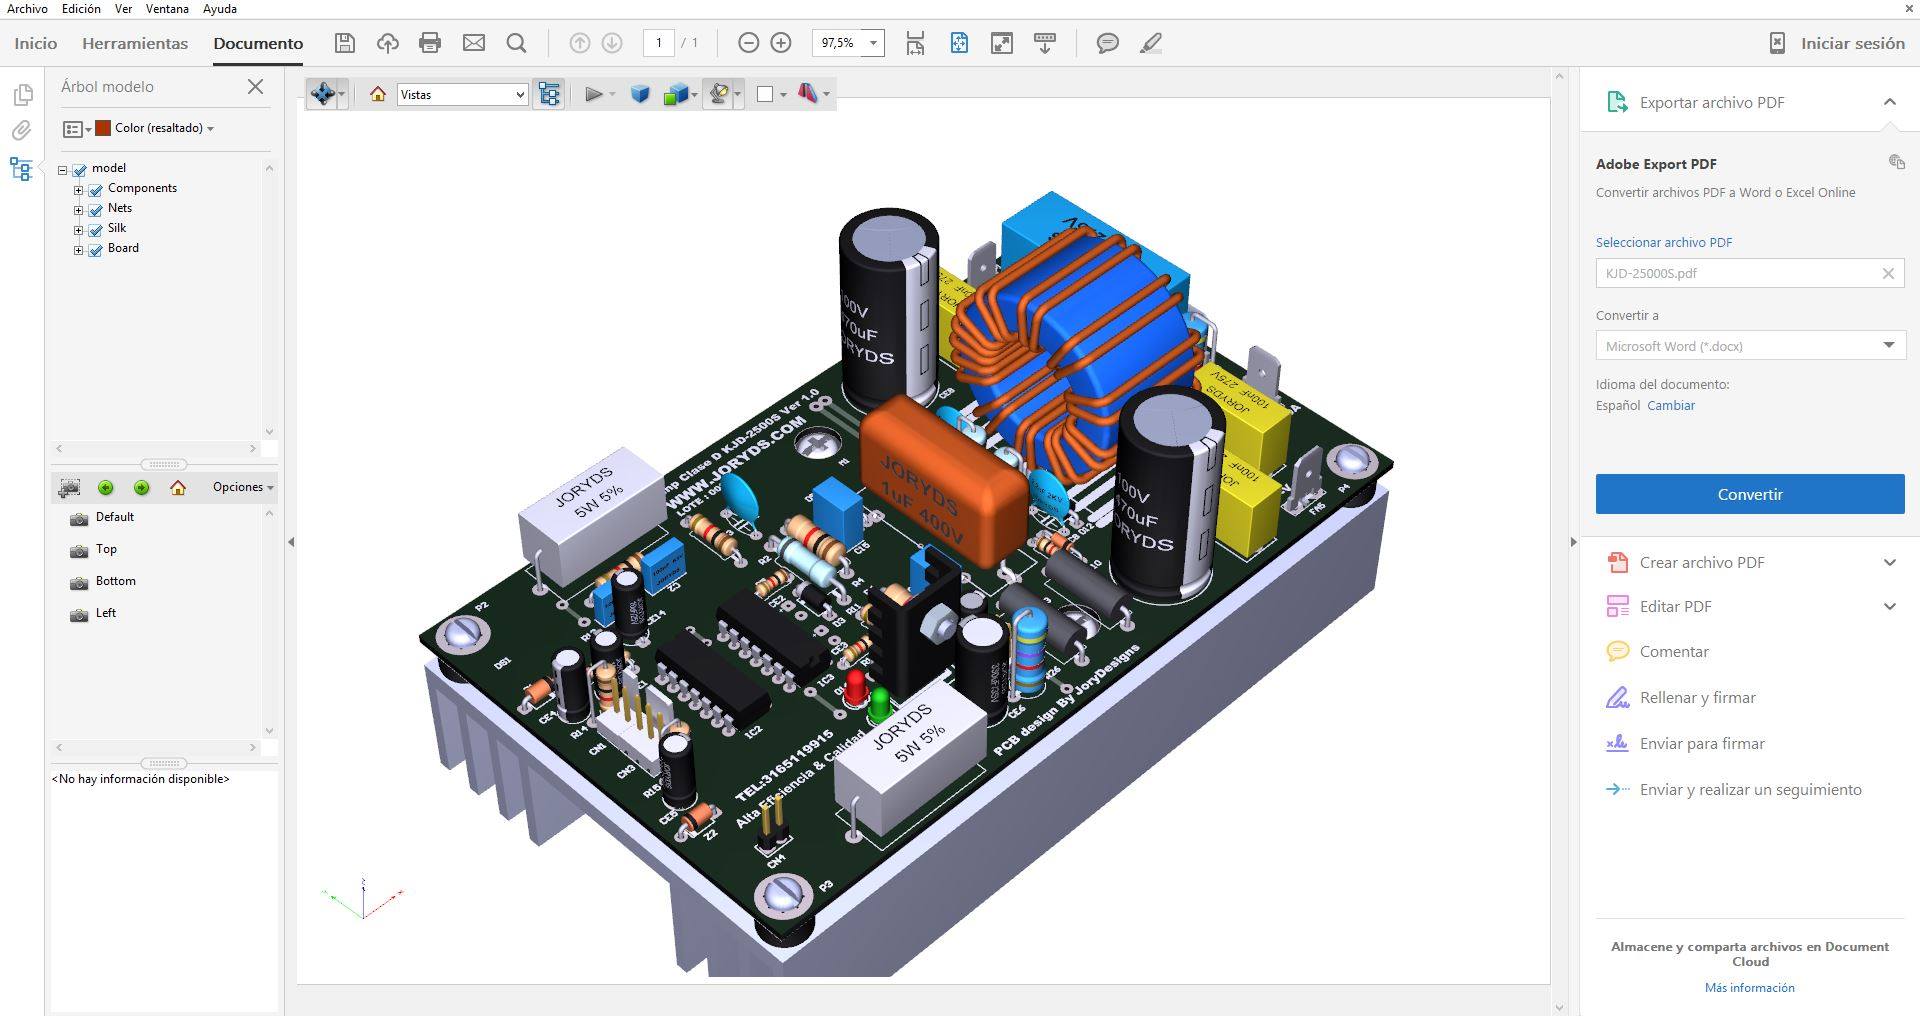This screenshot has height=1016, width=1920.
Task: Click the sign-in document icon
Action: coord(1777,43)
